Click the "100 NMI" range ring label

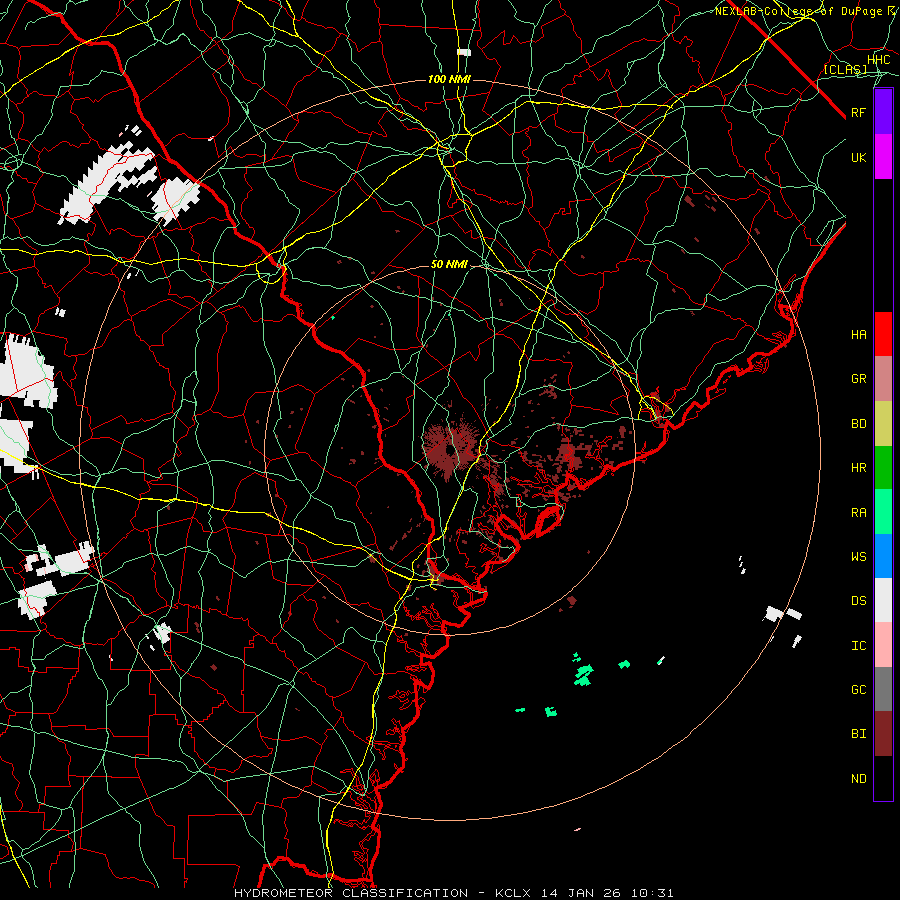click(x=449, y=79)
